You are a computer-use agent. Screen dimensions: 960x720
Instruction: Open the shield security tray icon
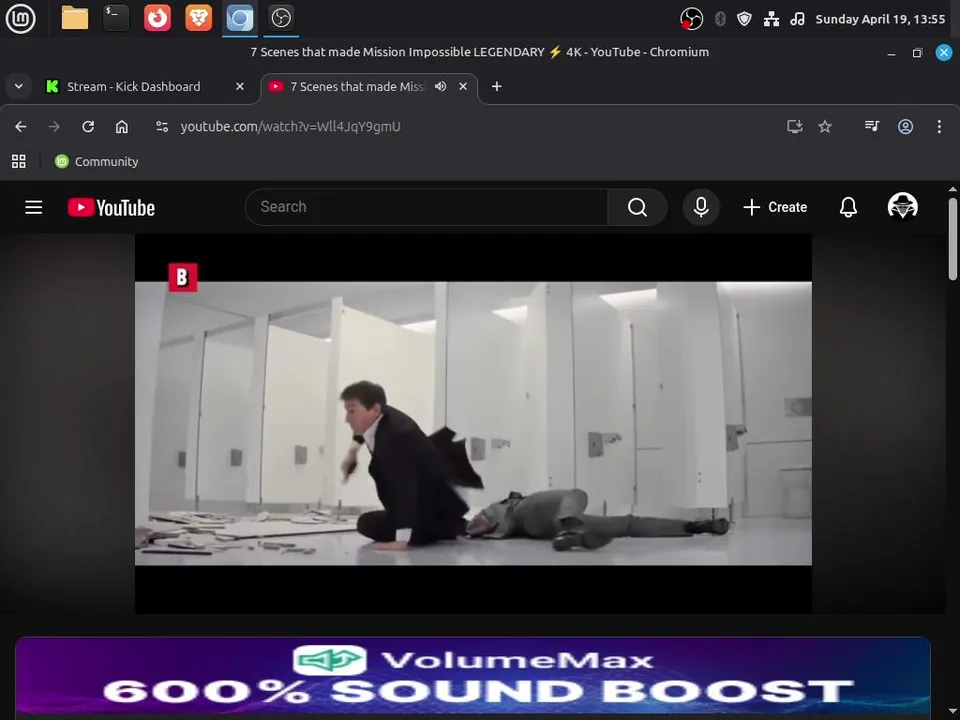pos(744,19)
